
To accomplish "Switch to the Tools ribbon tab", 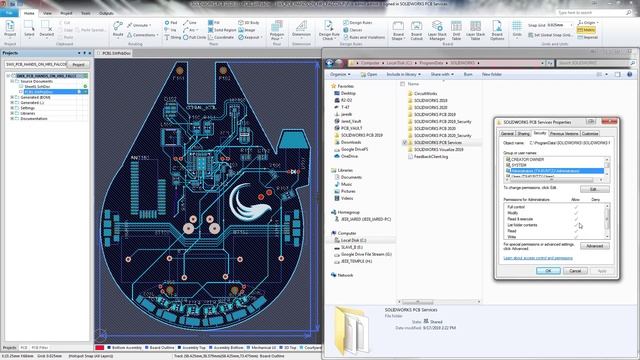I will pos(85,13).
